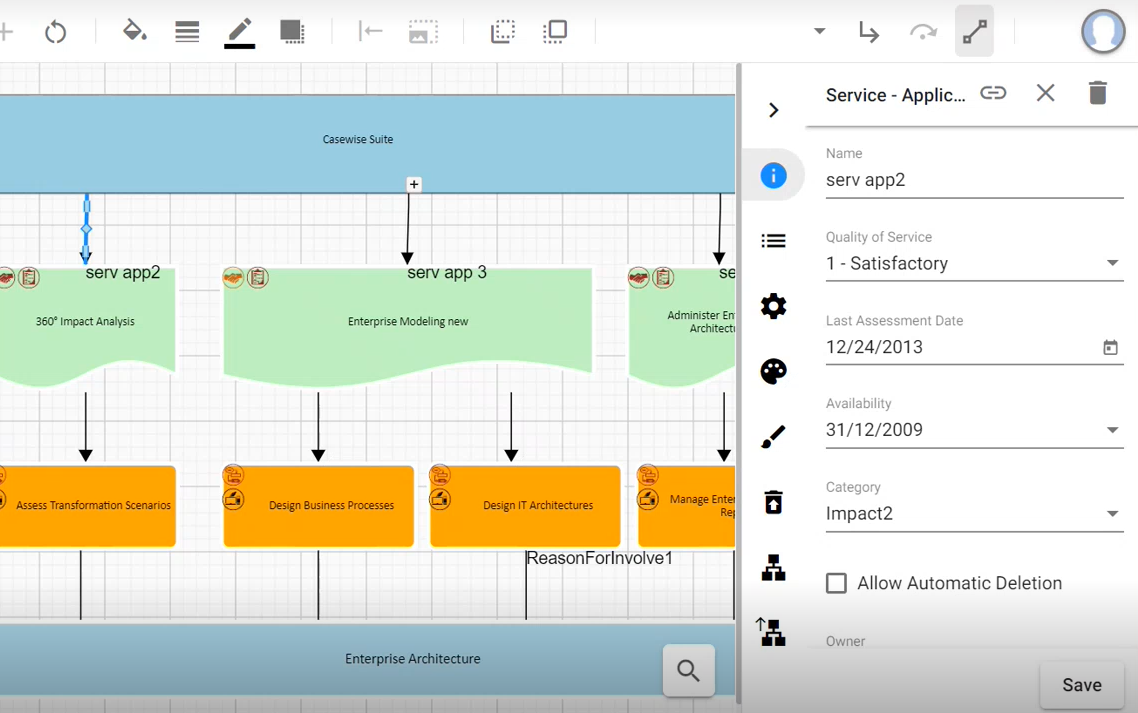Click the search magnifier button on canvas
The height and width of the screenshot is (713, 1138).
688,670
